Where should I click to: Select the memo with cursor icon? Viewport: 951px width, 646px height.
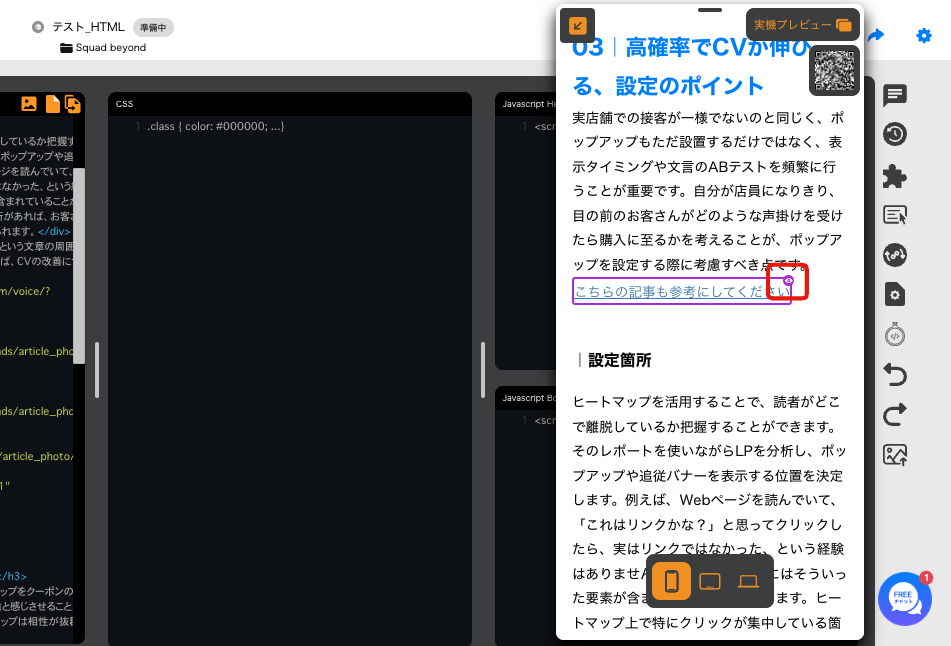(x=894, y=213)
